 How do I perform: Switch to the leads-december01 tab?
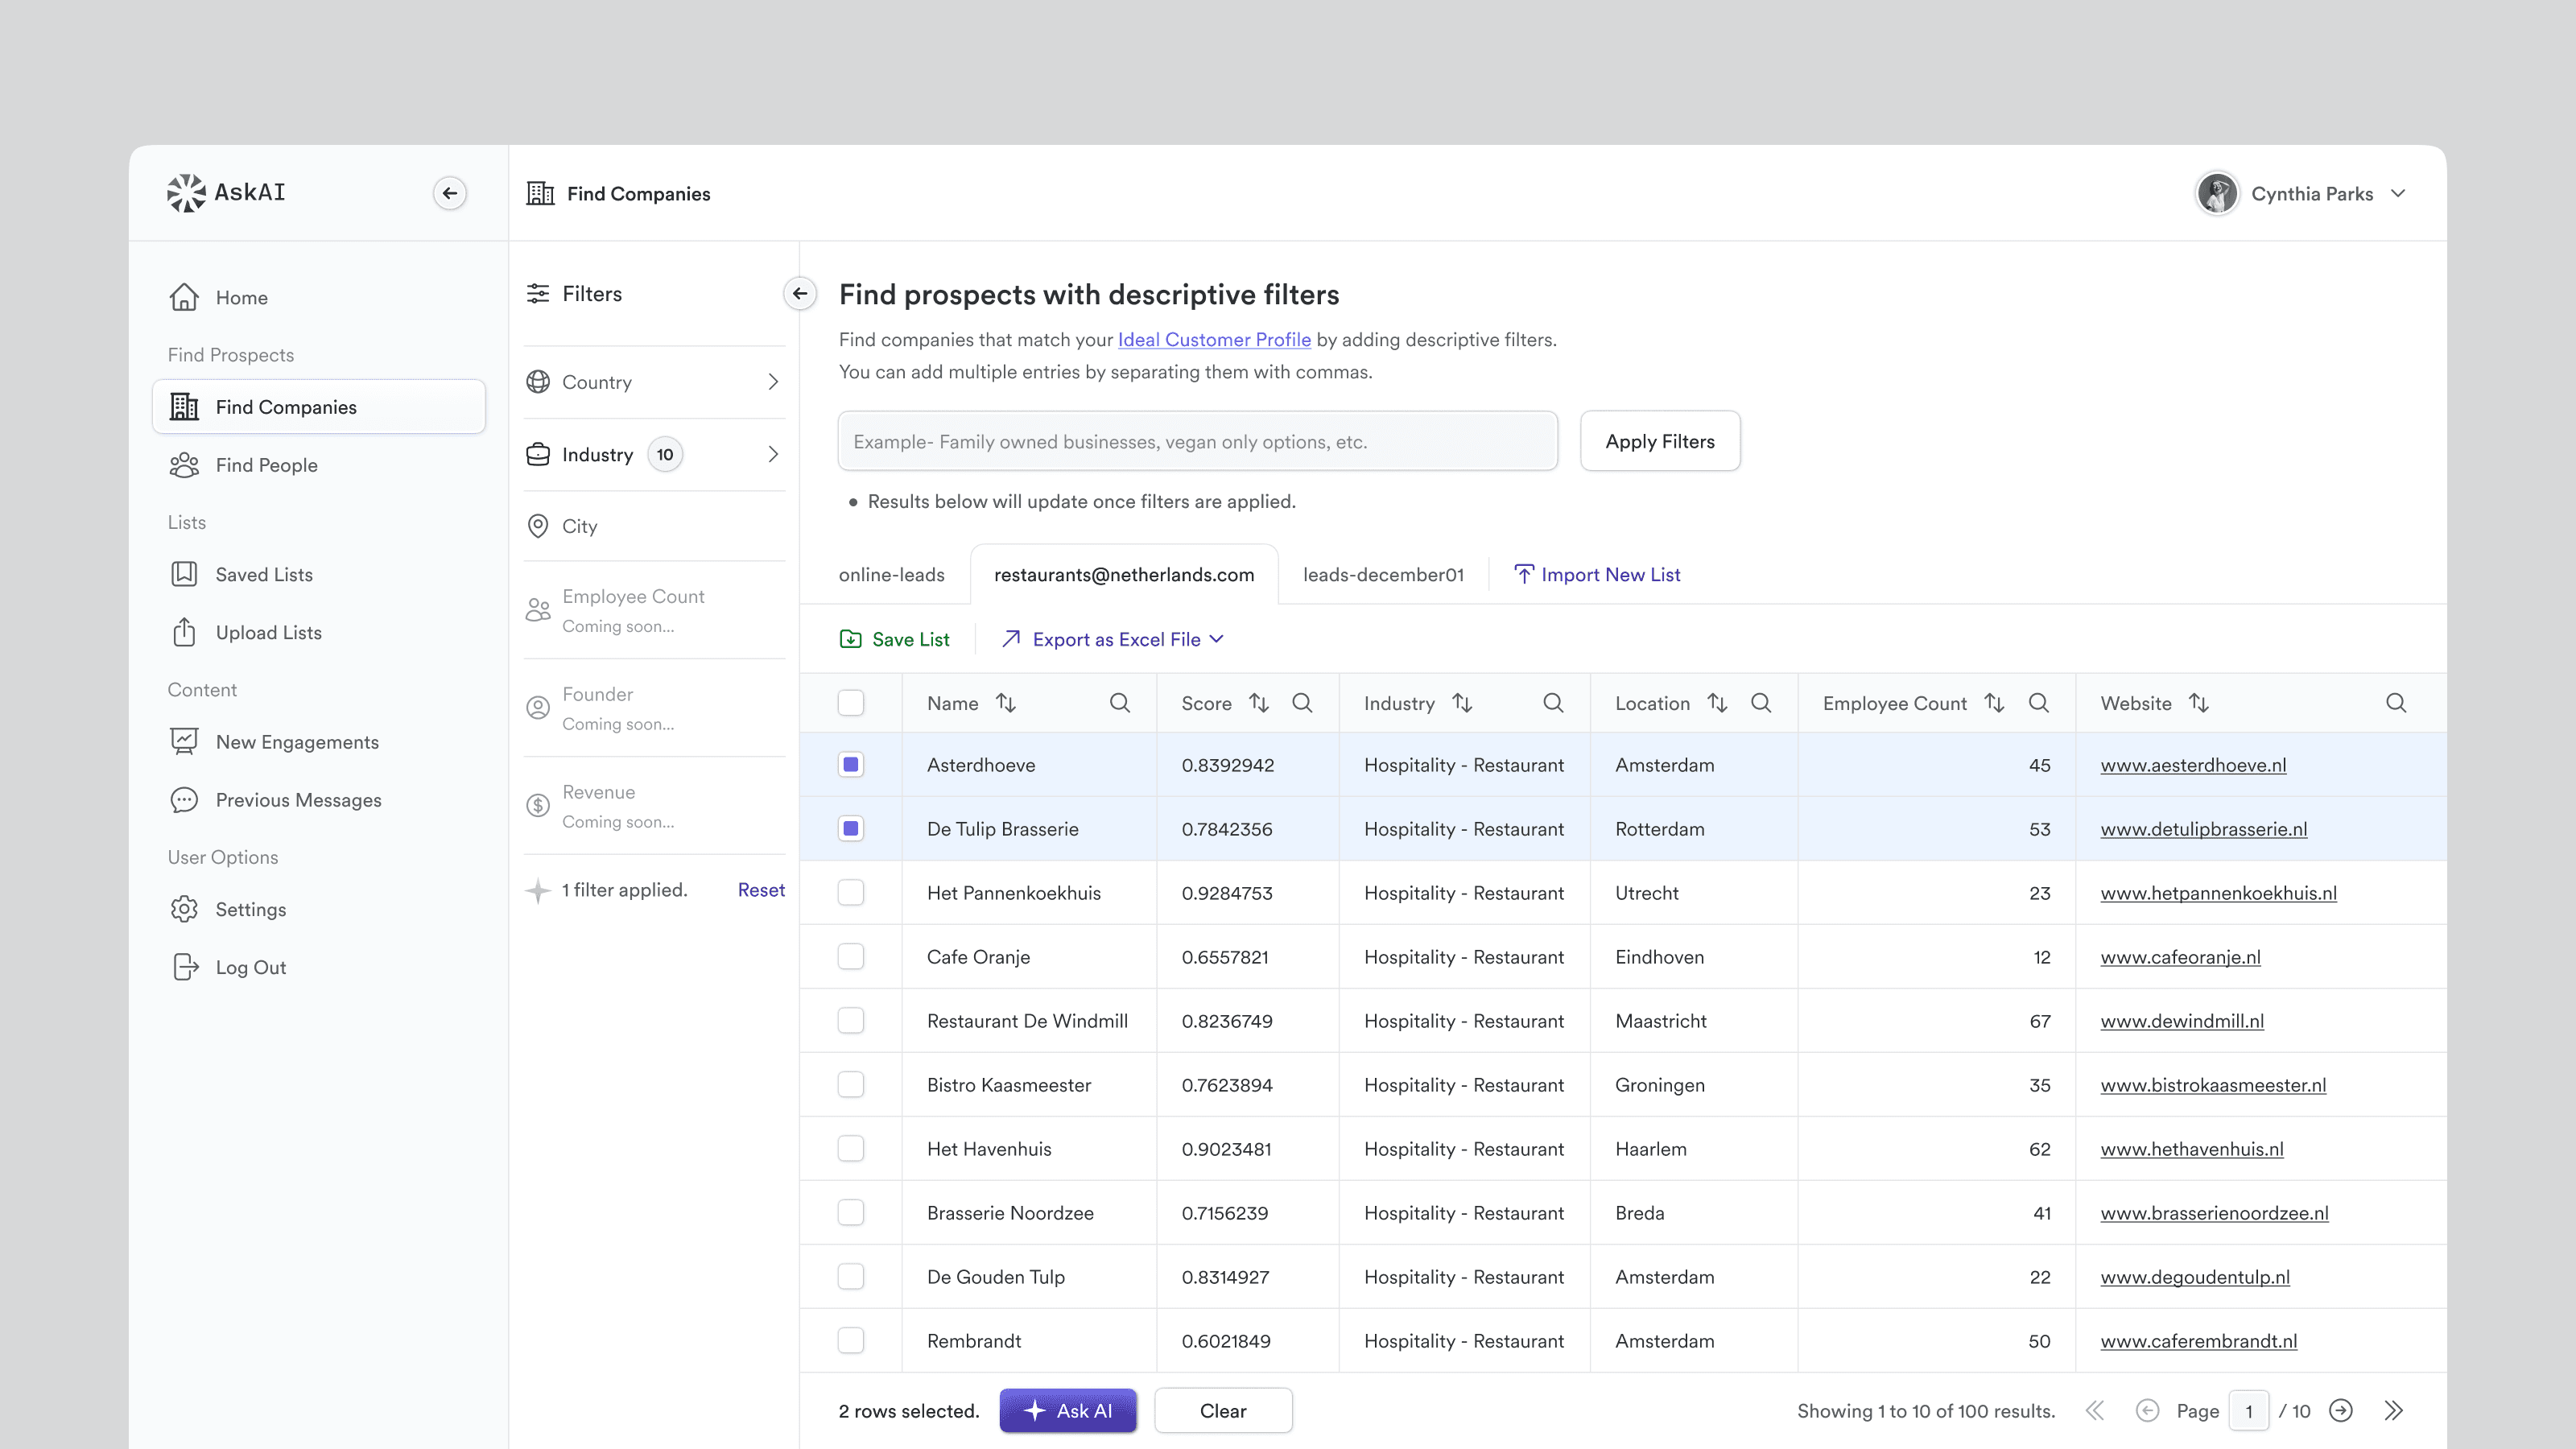(x=1383, y=575)
